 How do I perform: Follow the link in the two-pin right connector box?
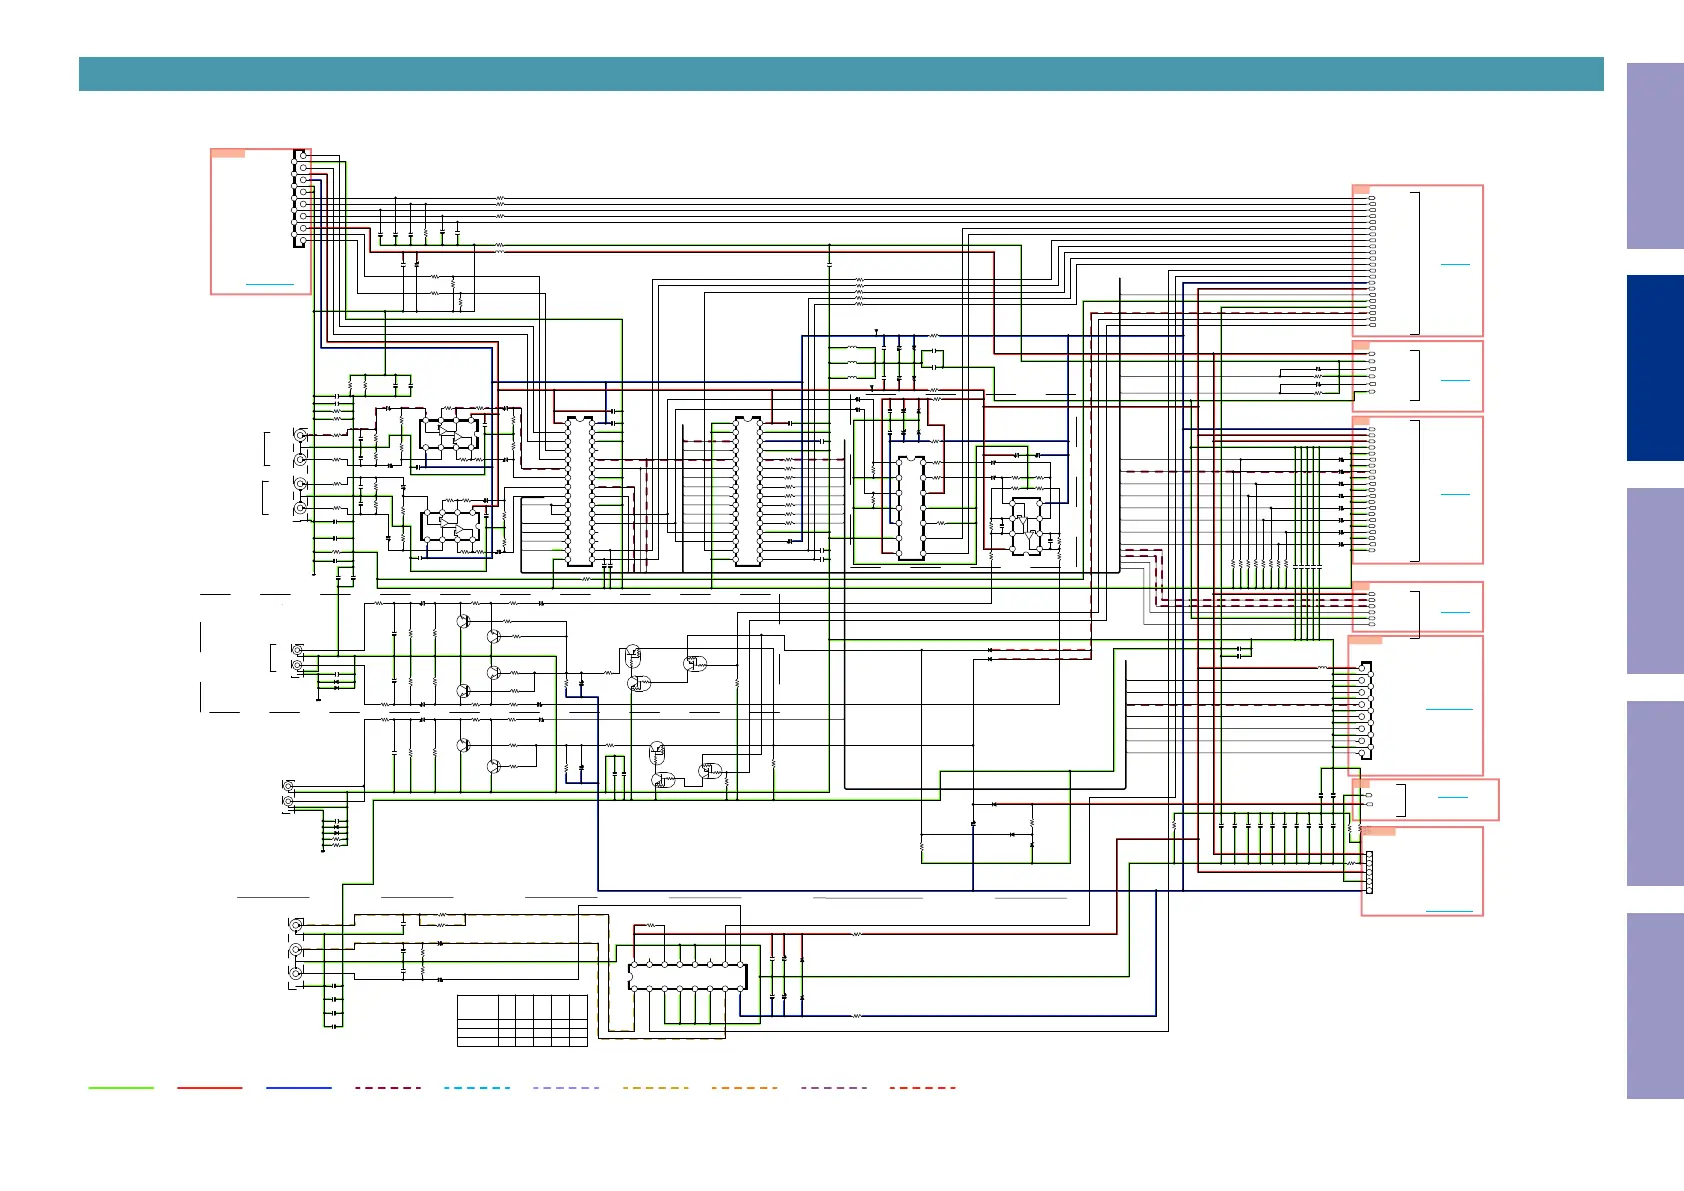(x=1452, y=797)
